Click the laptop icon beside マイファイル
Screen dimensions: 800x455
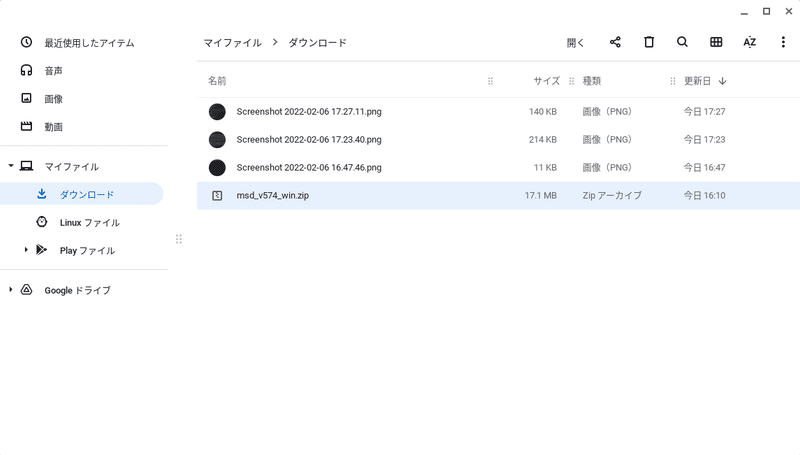[x=27, y=166]
